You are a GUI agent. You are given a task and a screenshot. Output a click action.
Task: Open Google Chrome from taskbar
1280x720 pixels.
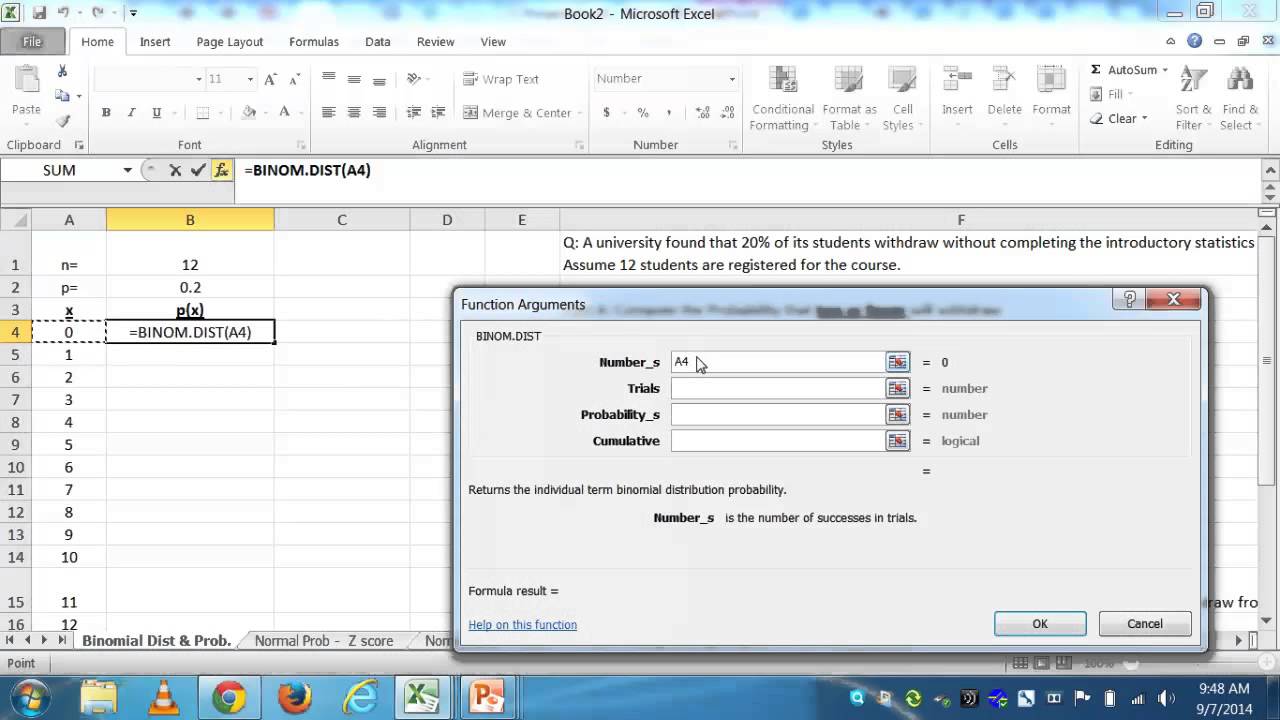[229, 698]
